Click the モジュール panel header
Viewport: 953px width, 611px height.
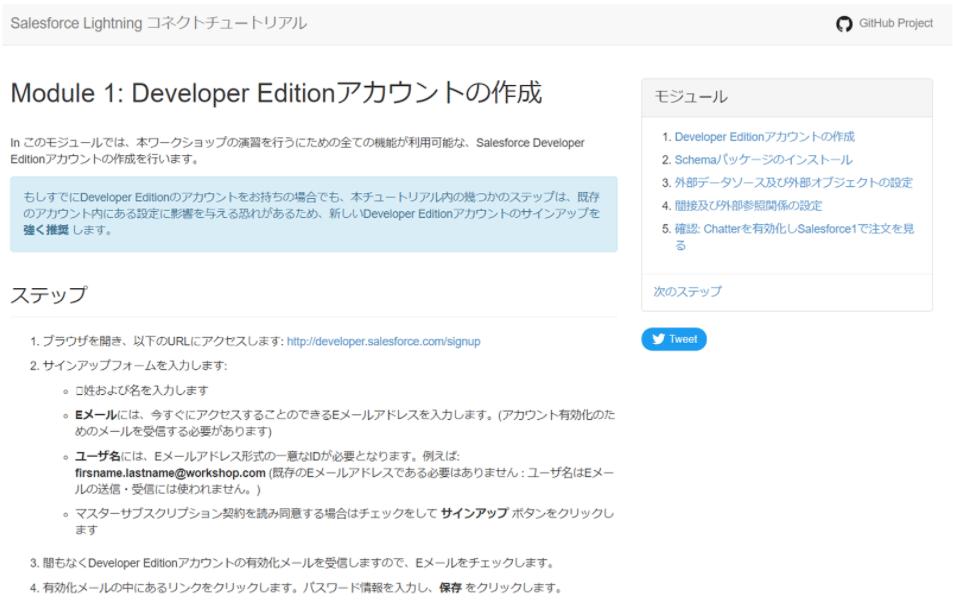(786, 97)
